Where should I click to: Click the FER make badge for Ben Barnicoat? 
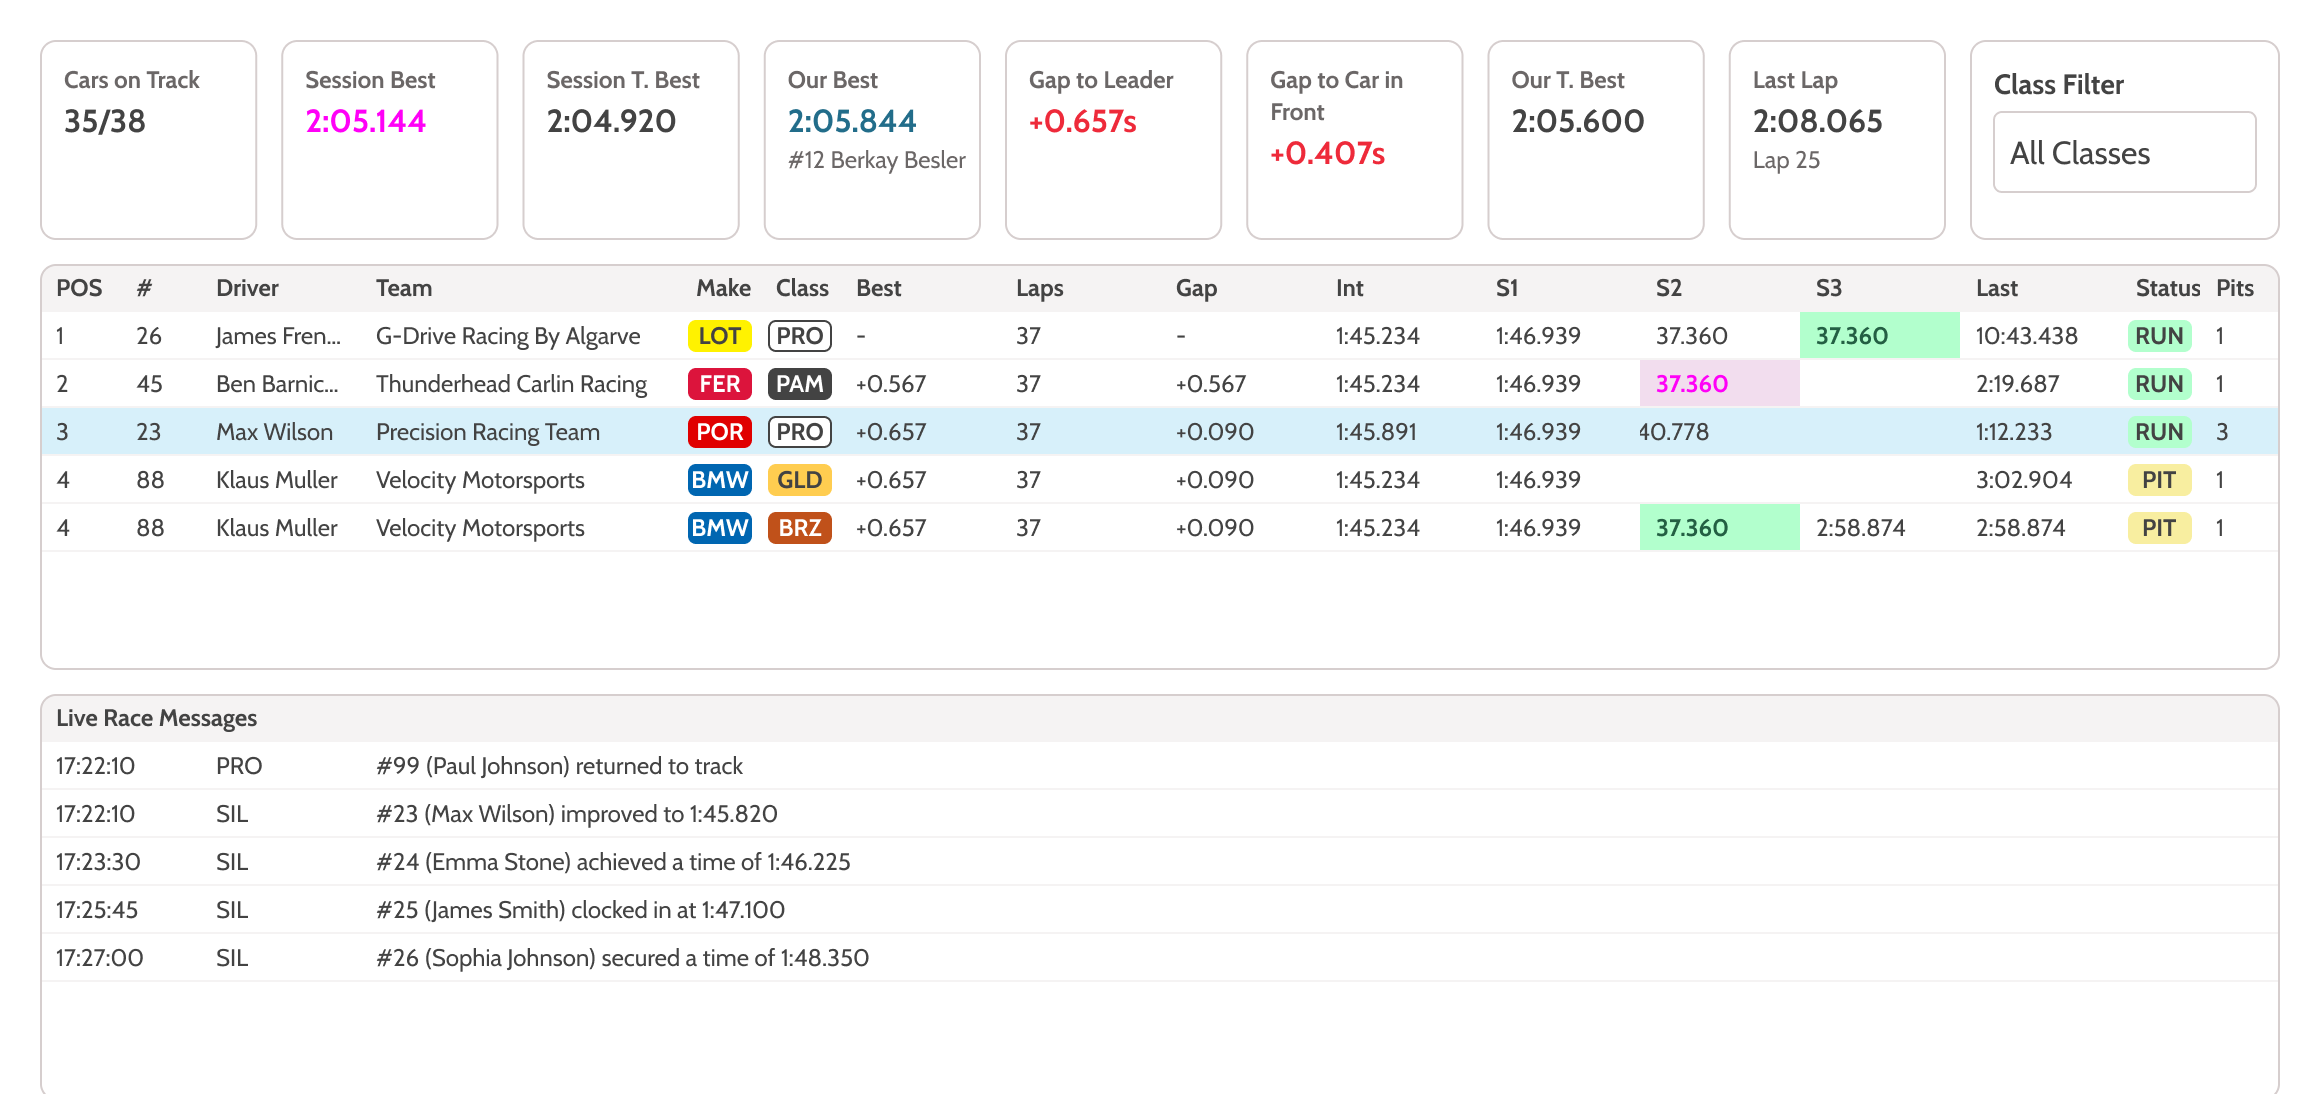click(719, 384)
